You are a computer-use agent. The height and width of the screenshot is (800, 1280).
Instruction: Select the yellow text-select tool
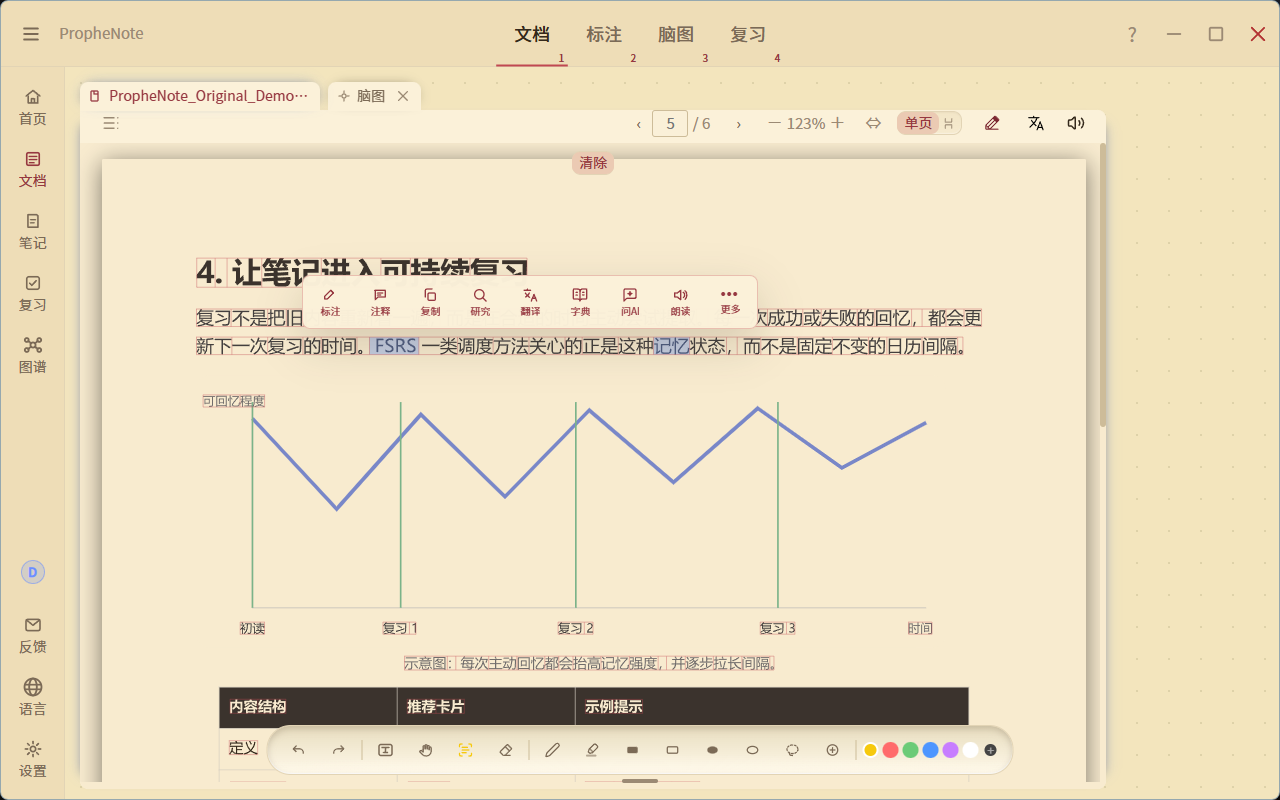pyautogui.click(x=465, y=750)
